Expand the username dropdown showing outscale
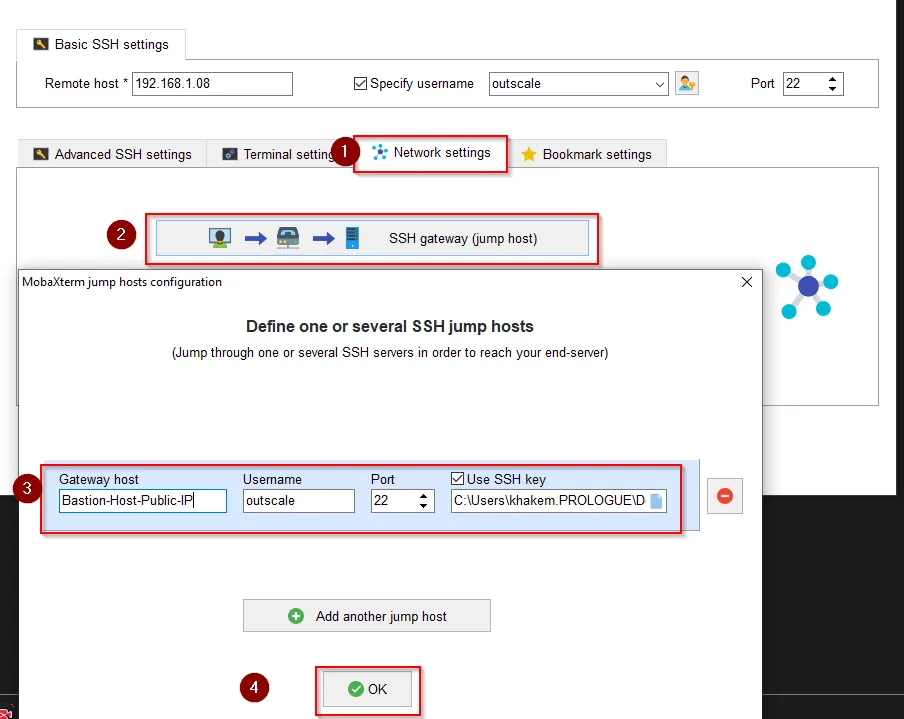The width and height of the screenshot is (904, 719). click(659, 85)
